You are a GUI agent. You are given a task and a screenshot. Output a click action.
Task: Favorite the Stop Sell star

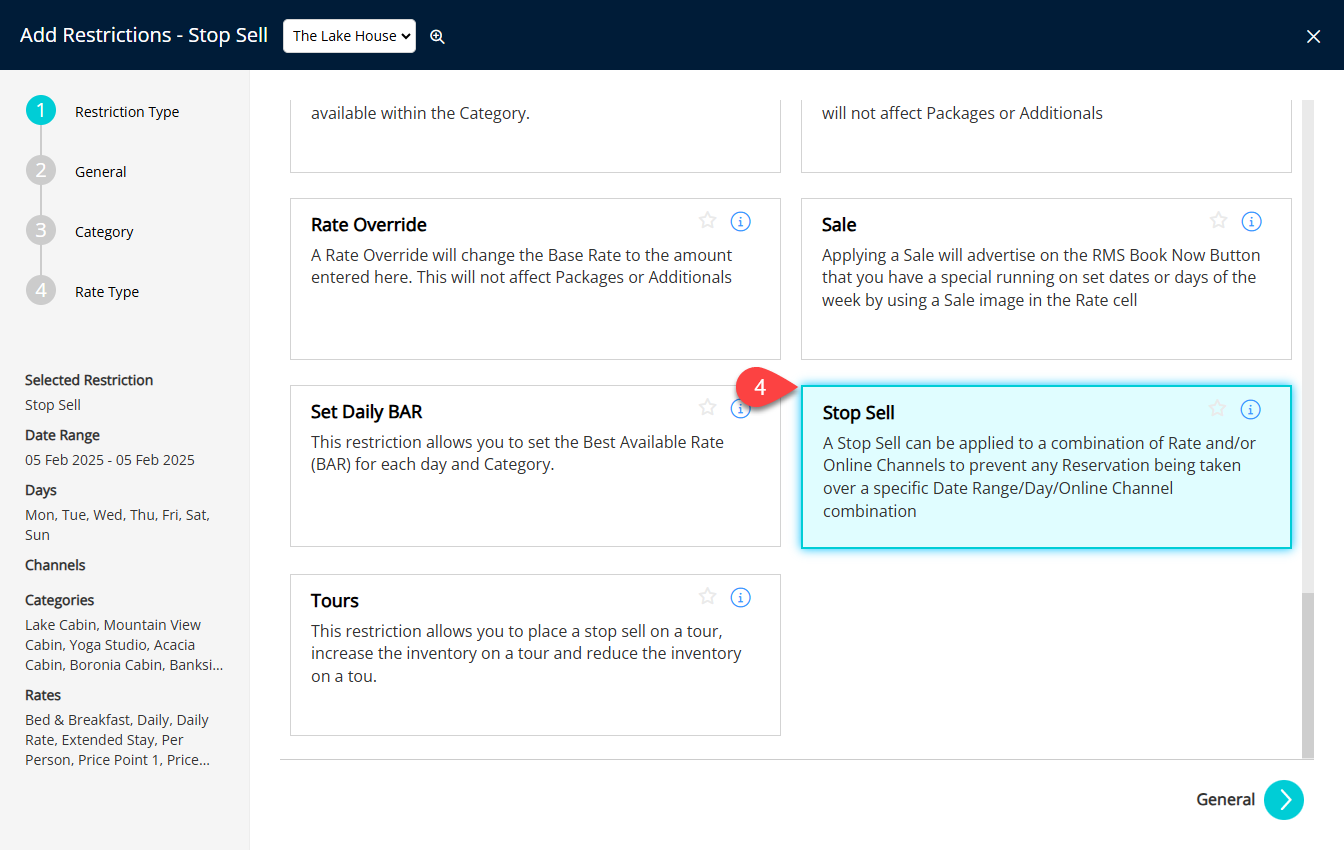(x=1217, y=408)
